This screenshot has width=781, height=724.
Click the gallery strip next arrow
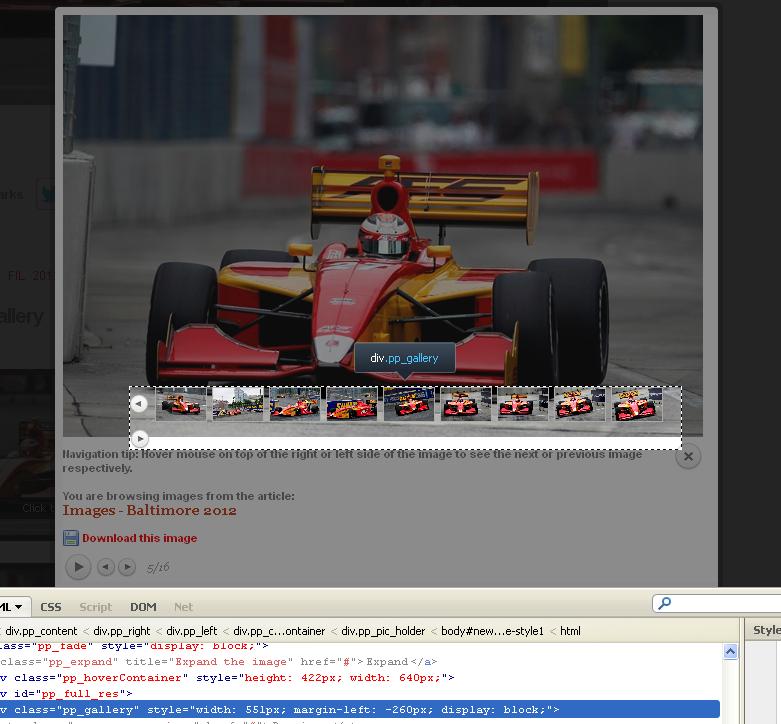click(x=140, y=439)
